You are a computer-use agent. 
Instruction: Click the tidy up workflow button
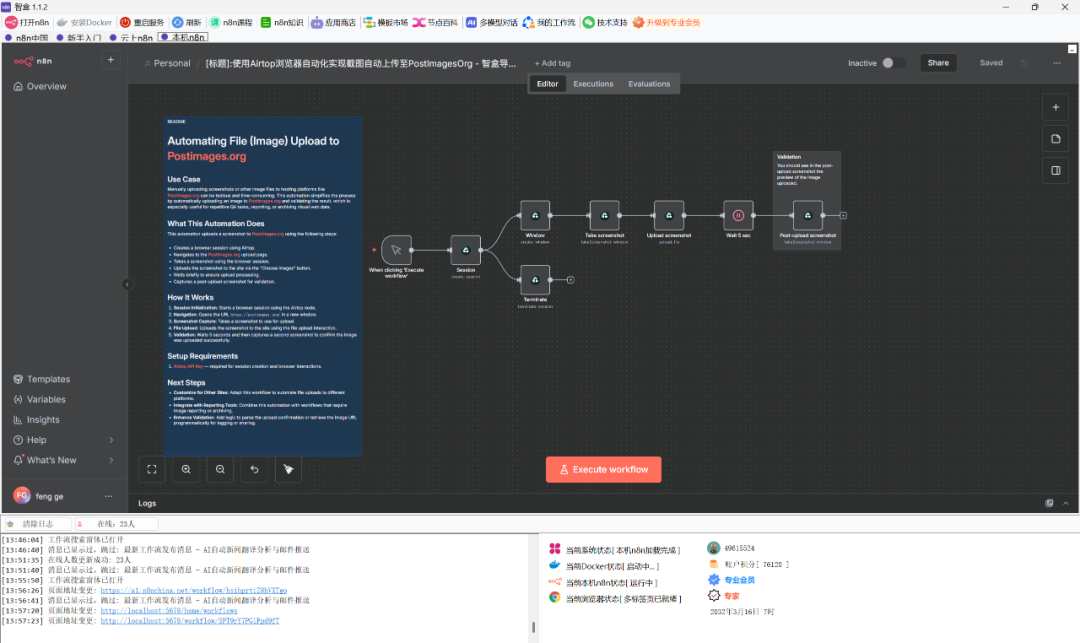pos(289,470)
